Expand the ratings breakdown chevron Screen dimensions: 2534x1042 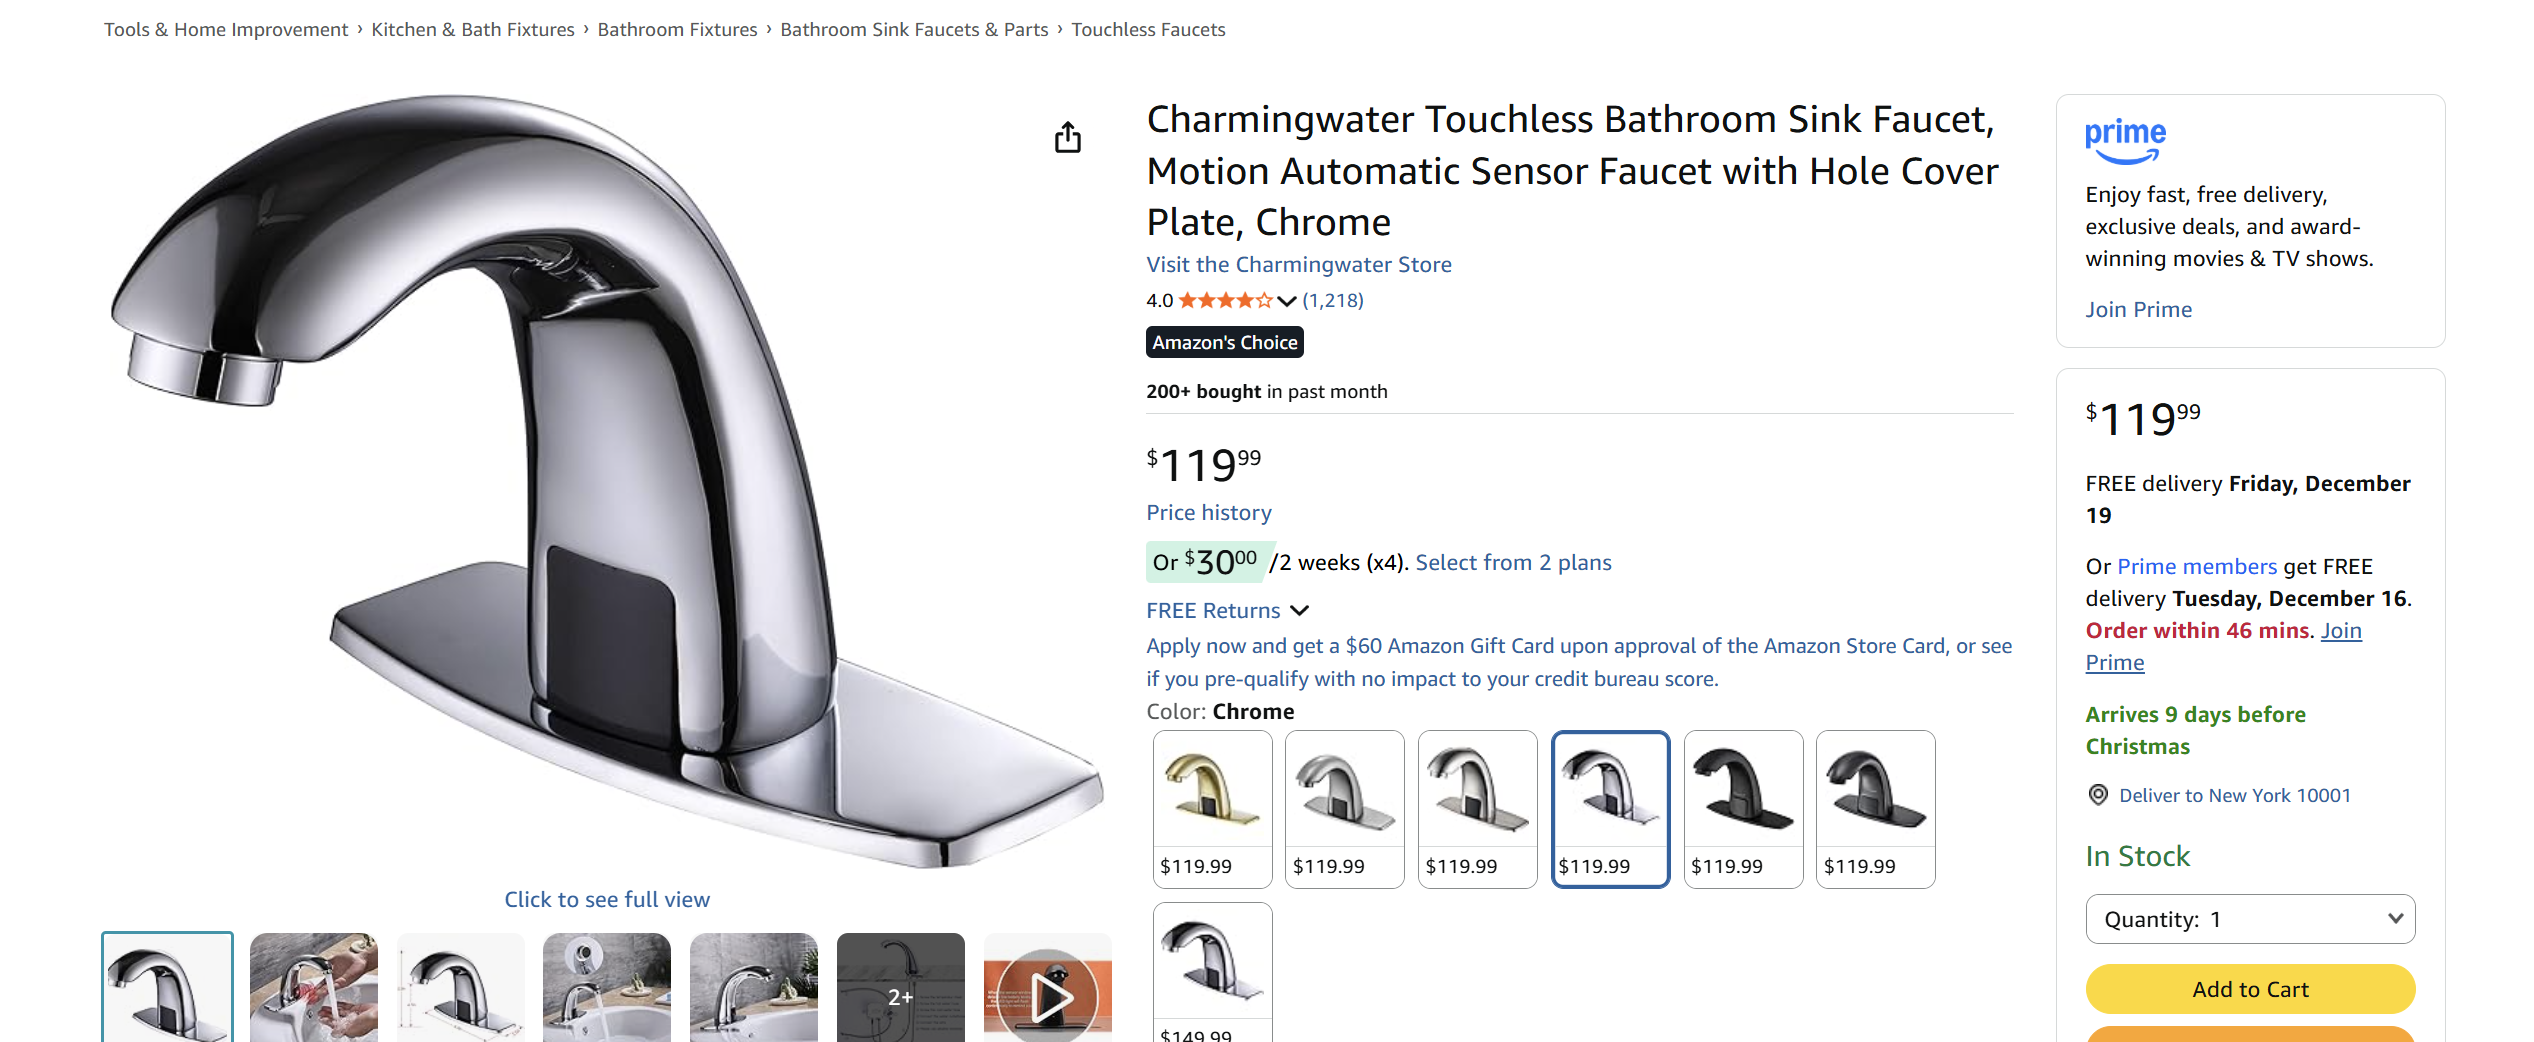pyautogui.click(x=1285, y=301)
